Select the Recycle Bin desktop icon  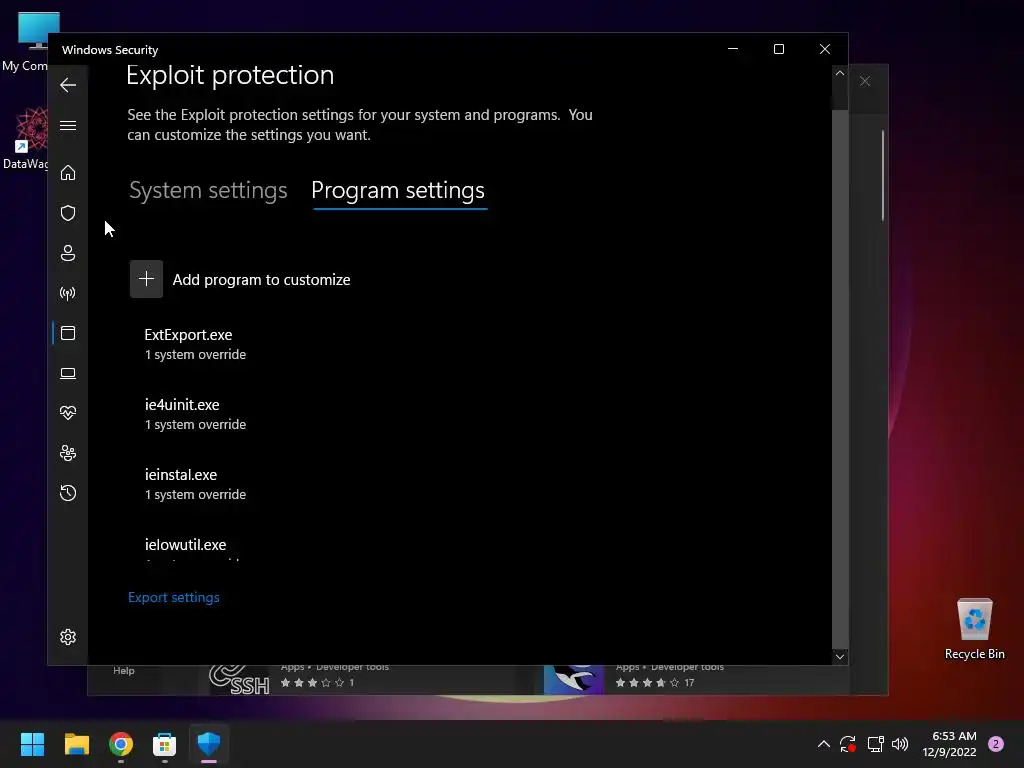[x=974, y=630]
